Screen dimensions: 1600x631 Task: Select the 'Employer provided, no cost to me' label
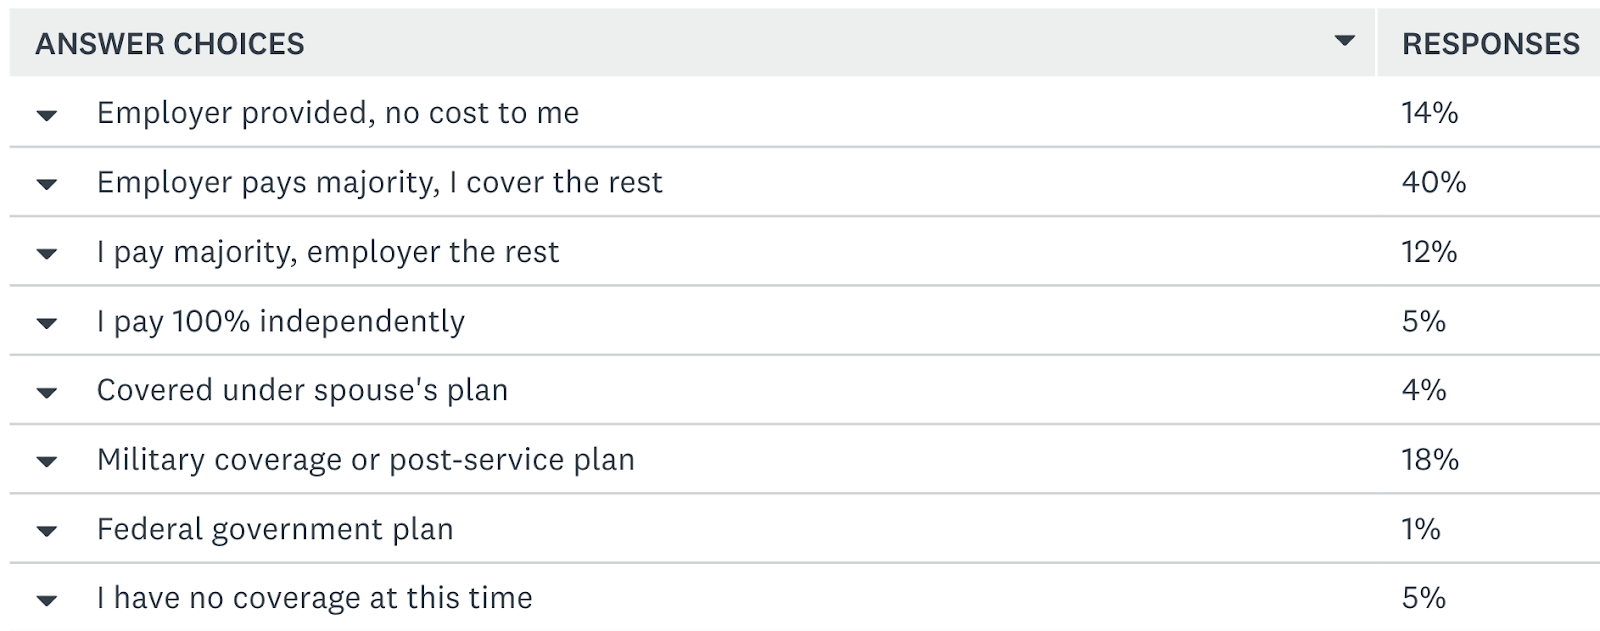338,113
